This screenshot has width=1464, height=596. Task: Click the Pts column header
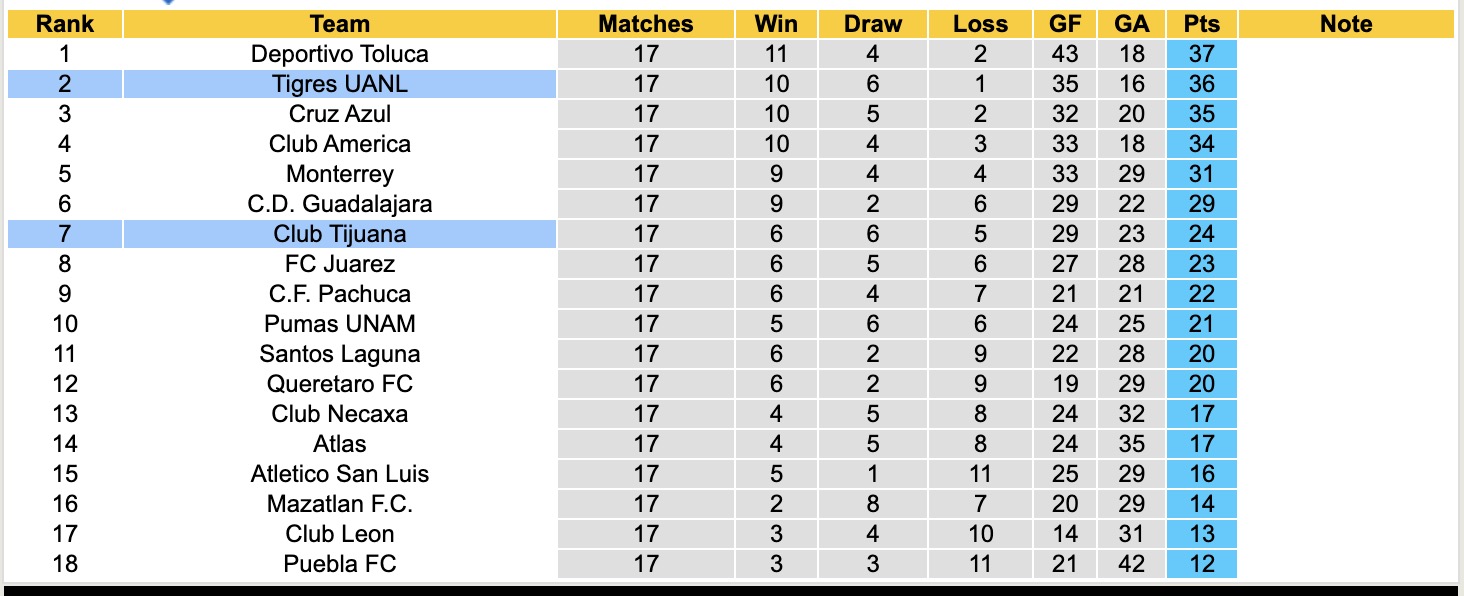click(x=1201, y=24)
